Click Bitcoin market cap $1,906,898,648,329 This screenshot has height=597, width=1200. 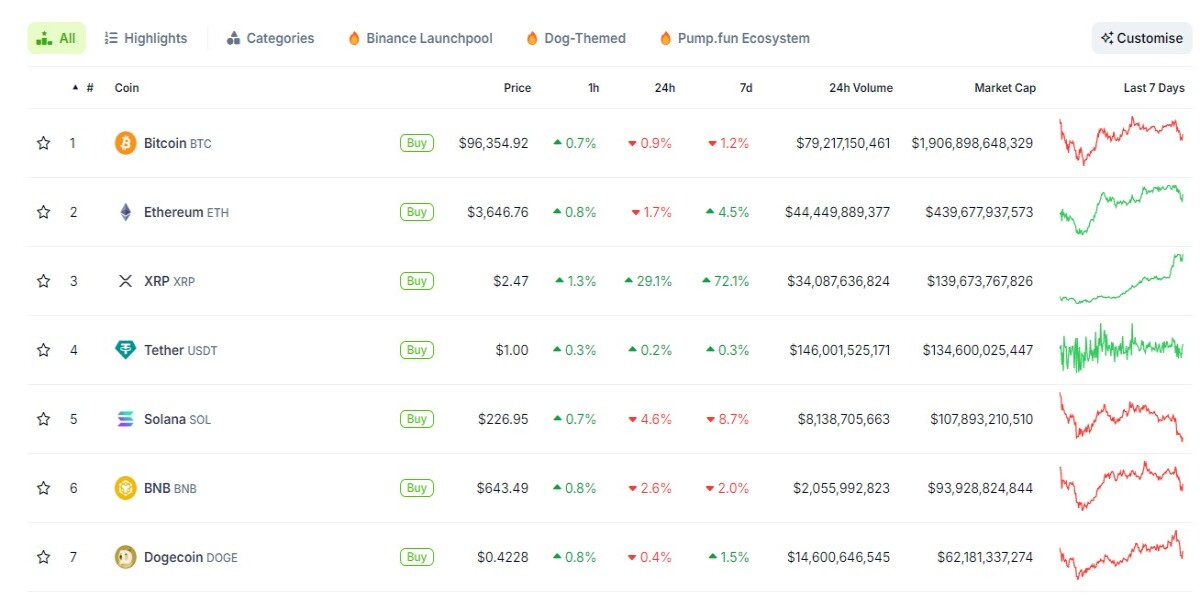(x=972, y=143)
